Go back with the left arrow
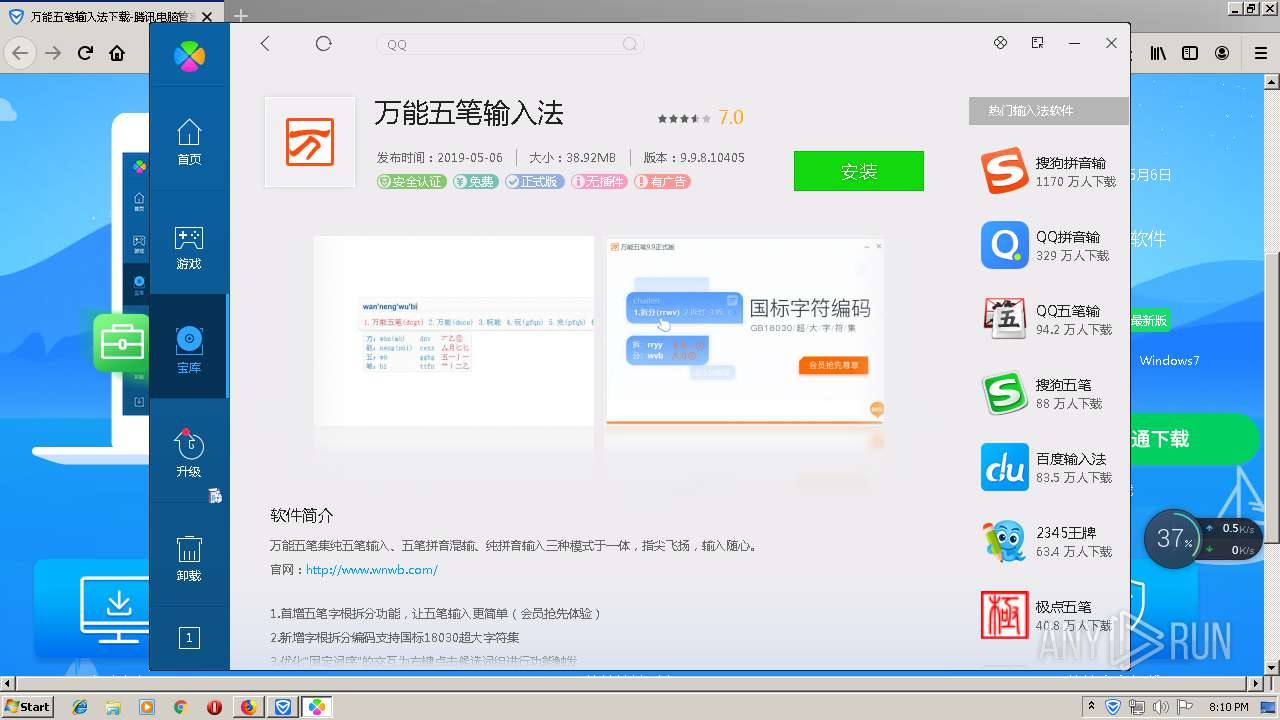Viewport: 1280px width, 720px height. click(265, 43)
